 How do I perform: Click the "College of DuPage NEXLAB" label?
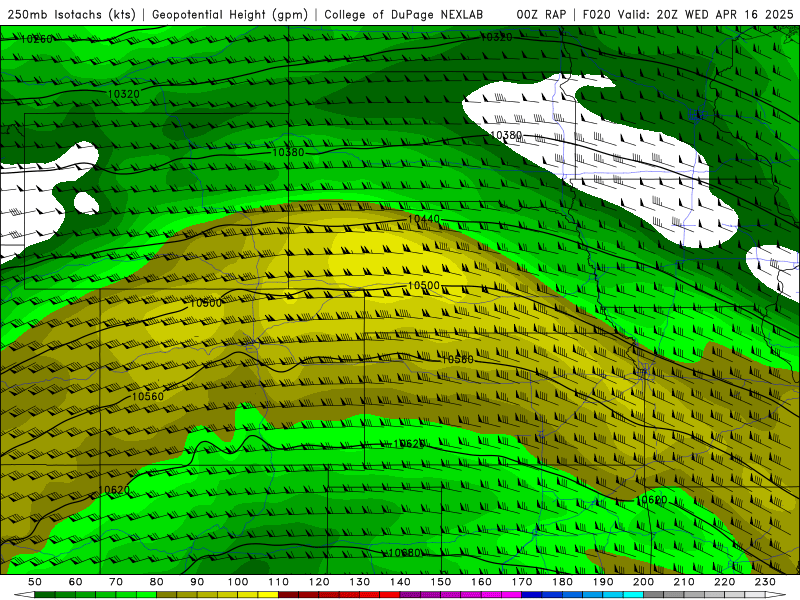[x=404, y=15]
